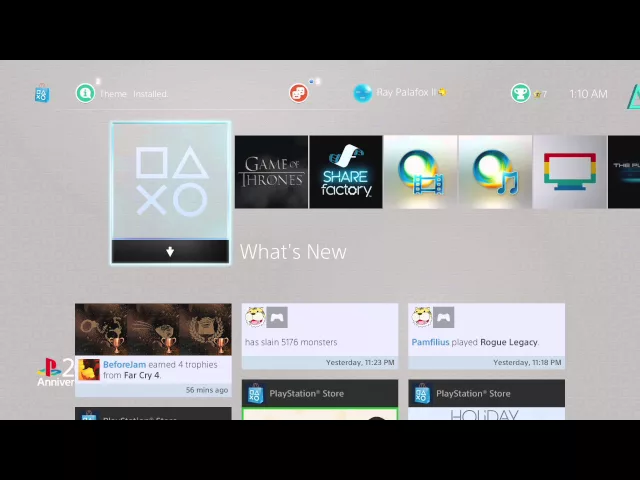
Task: Open the Trophies cup icon
Action: click(520, 93)
